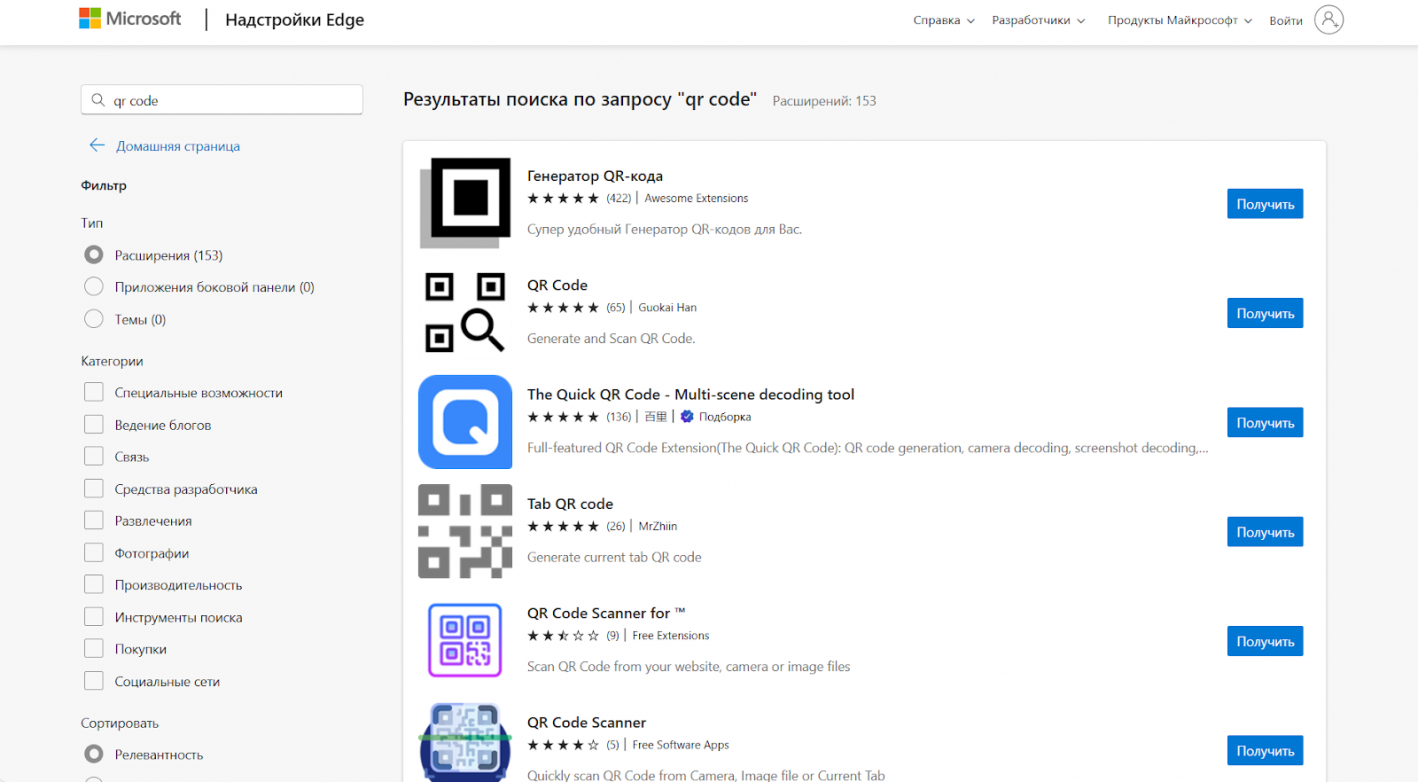The image size is (1418, 782).
Task: Click Получить for The Quick QR Code
Action: [x=1265, y=423]
